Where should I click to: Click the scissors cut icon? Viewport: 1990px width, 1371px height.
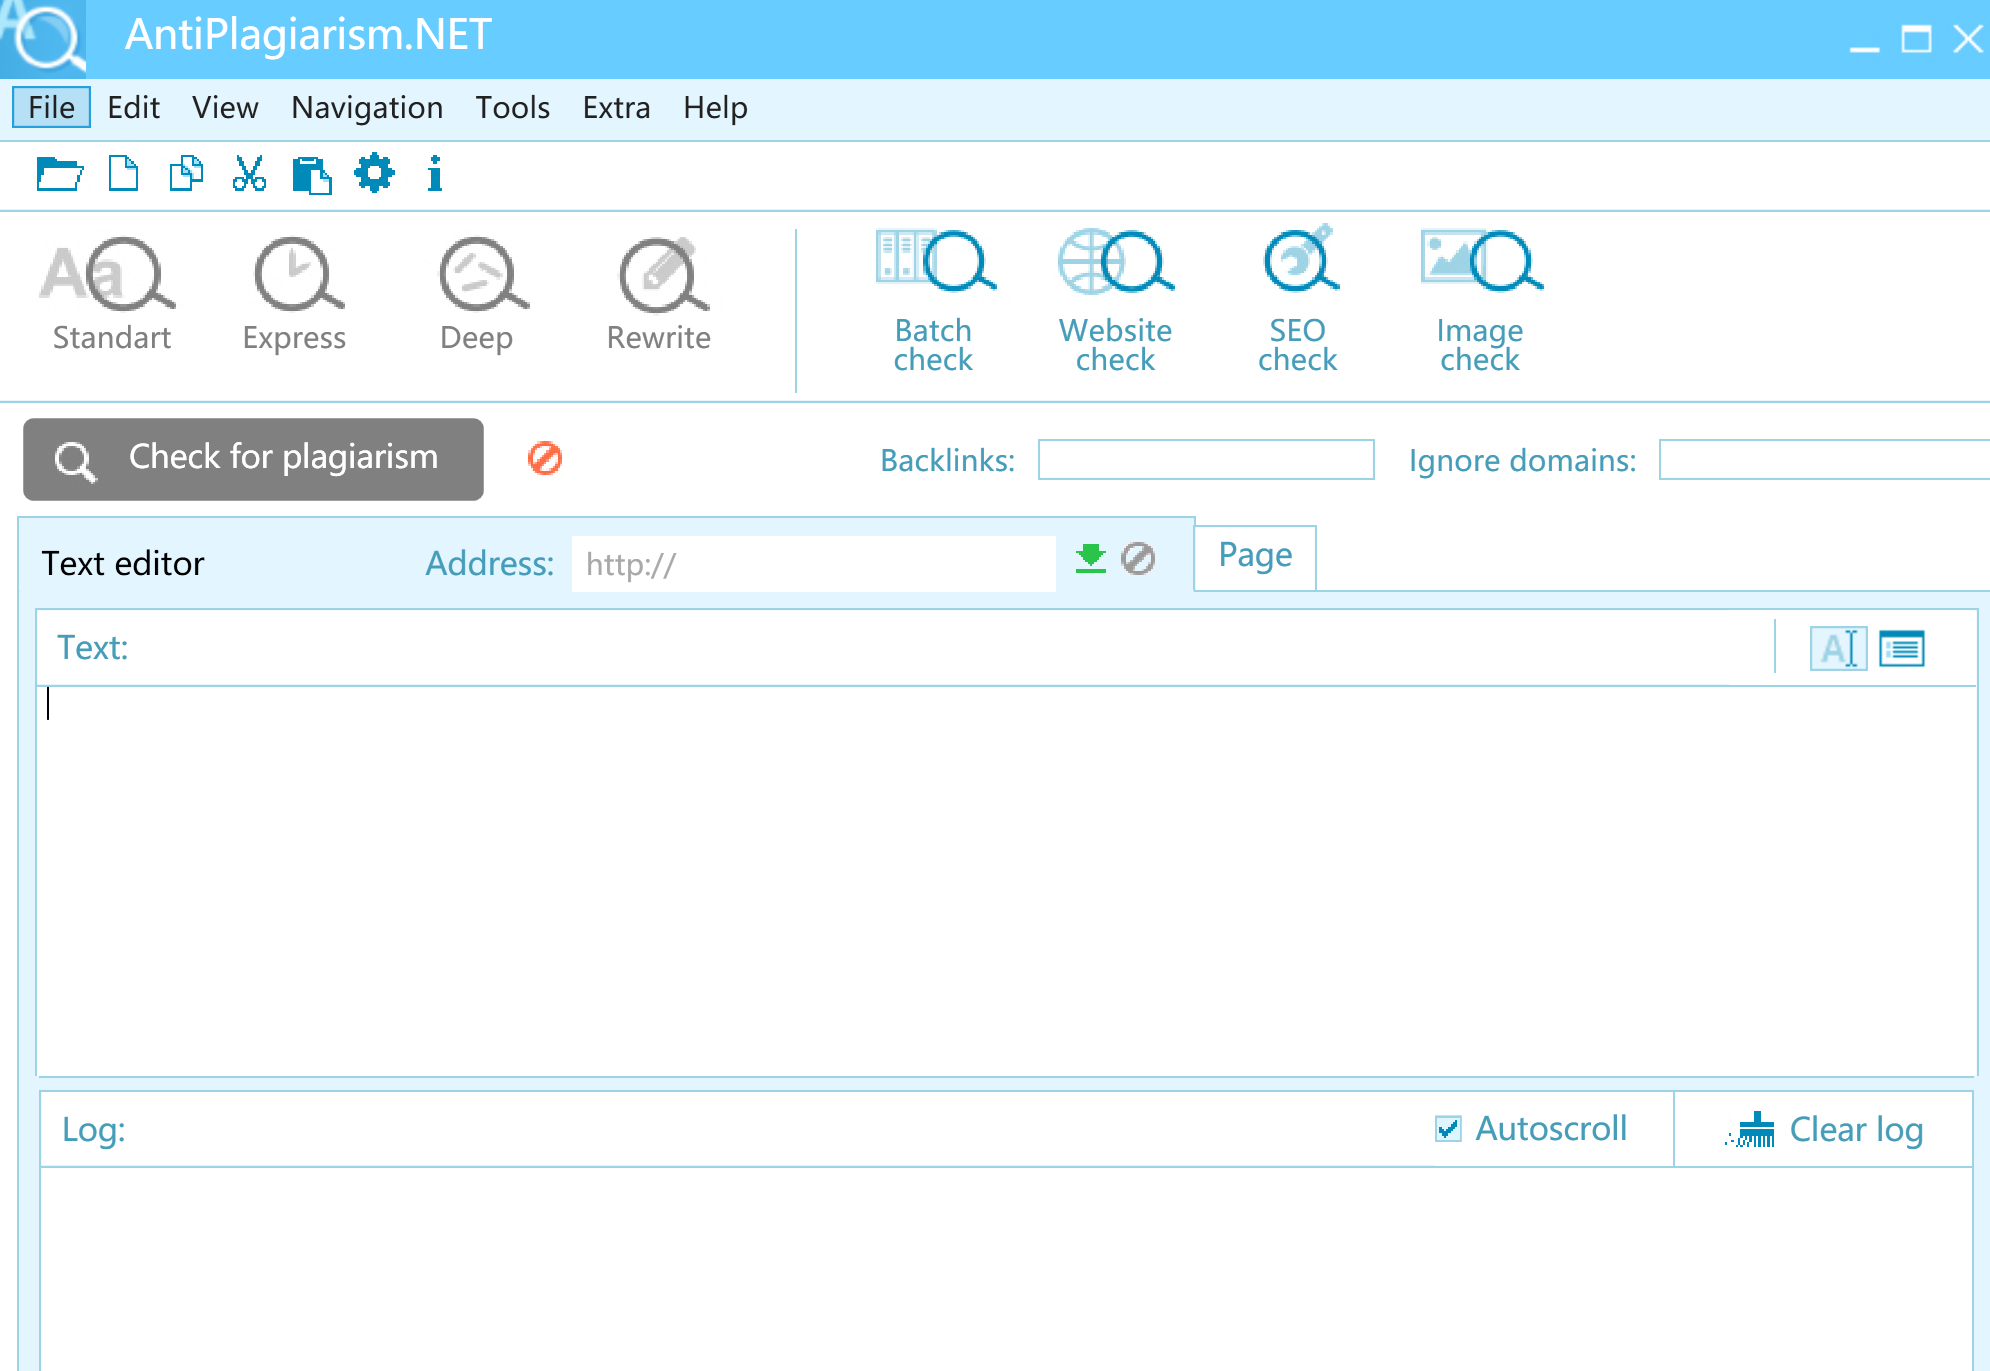[x=249, y=174]
